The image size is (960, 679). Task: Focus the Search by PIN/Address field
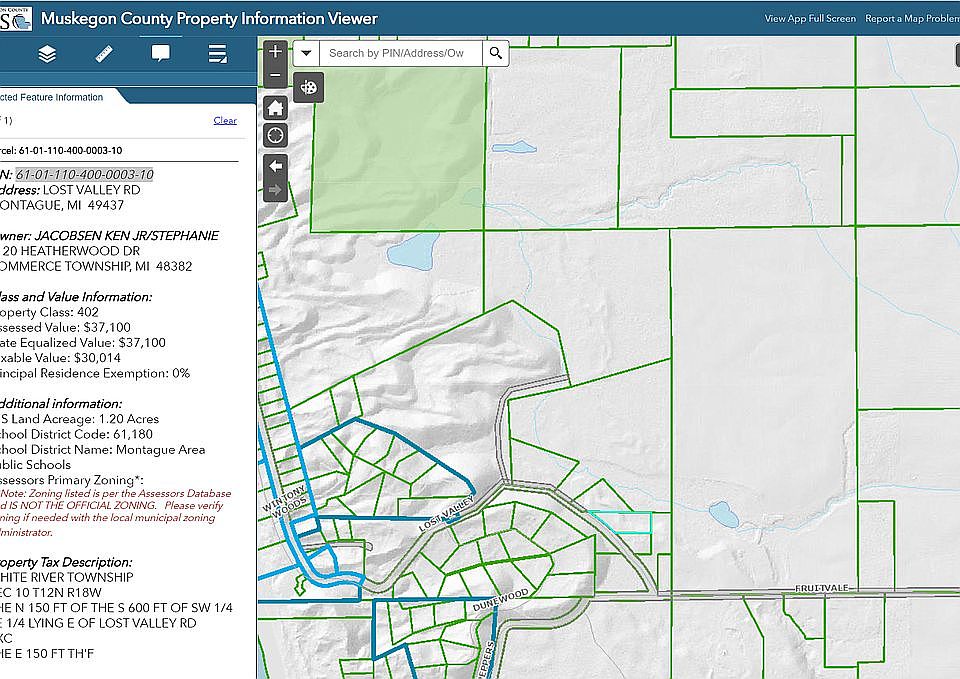[401, 53]
